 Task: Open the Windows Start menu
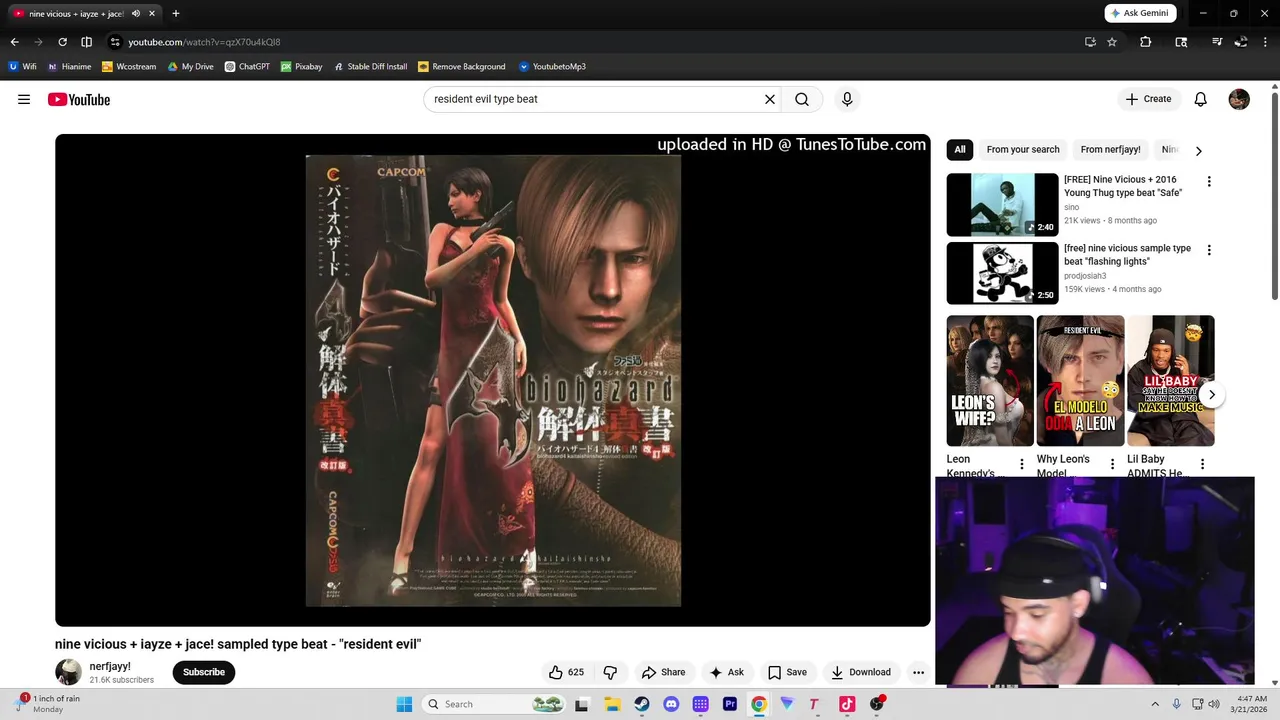click(404, 704)
